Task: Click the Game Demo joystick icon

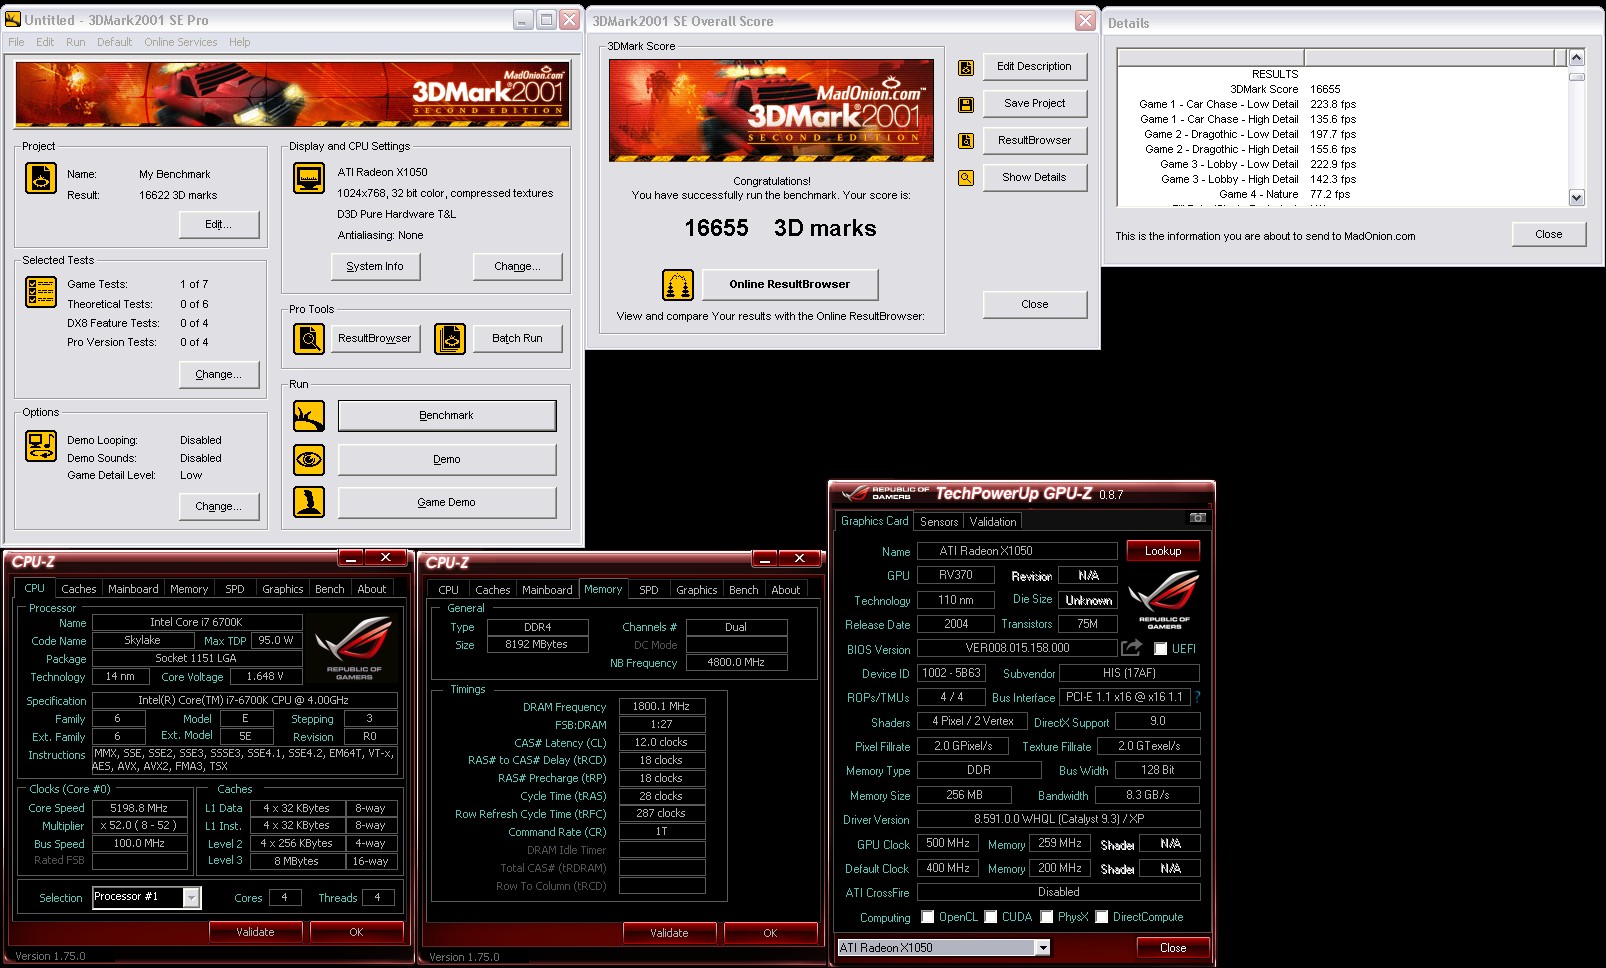Action: tap(309, 502)
